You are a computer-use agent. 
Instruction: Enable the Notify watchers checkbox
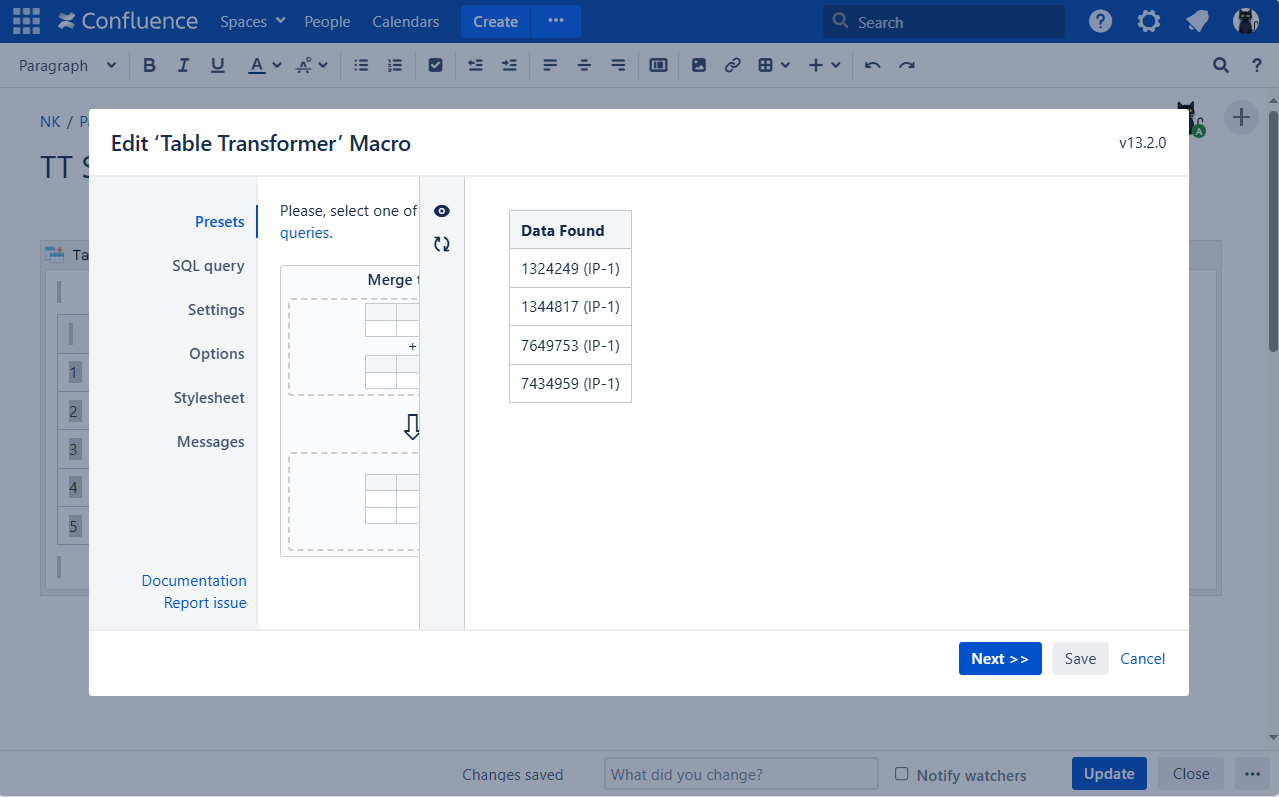pyautogui.click(x=901, y=774)
